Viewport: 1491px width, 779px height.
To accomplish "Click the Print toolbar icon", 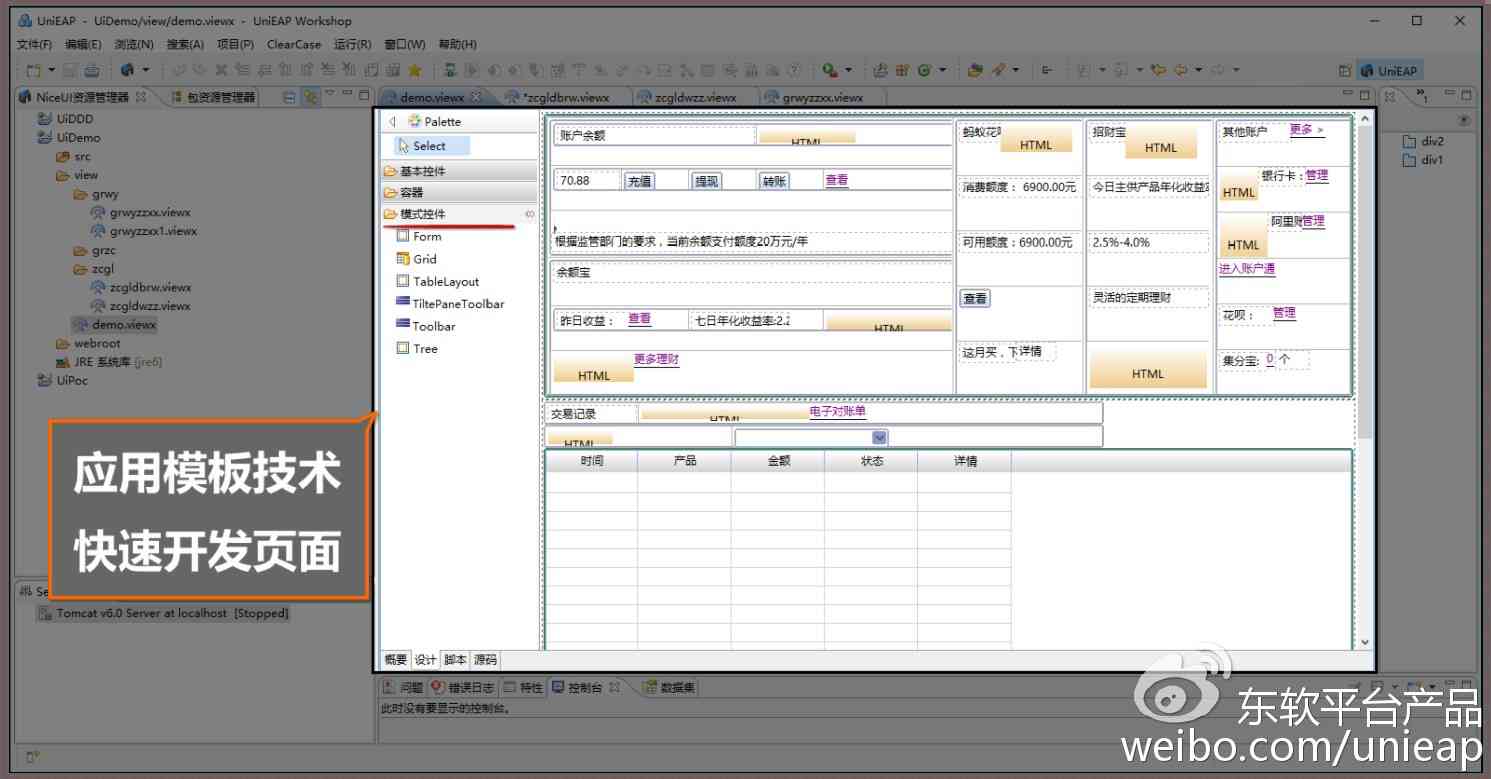I will (92, 70).
